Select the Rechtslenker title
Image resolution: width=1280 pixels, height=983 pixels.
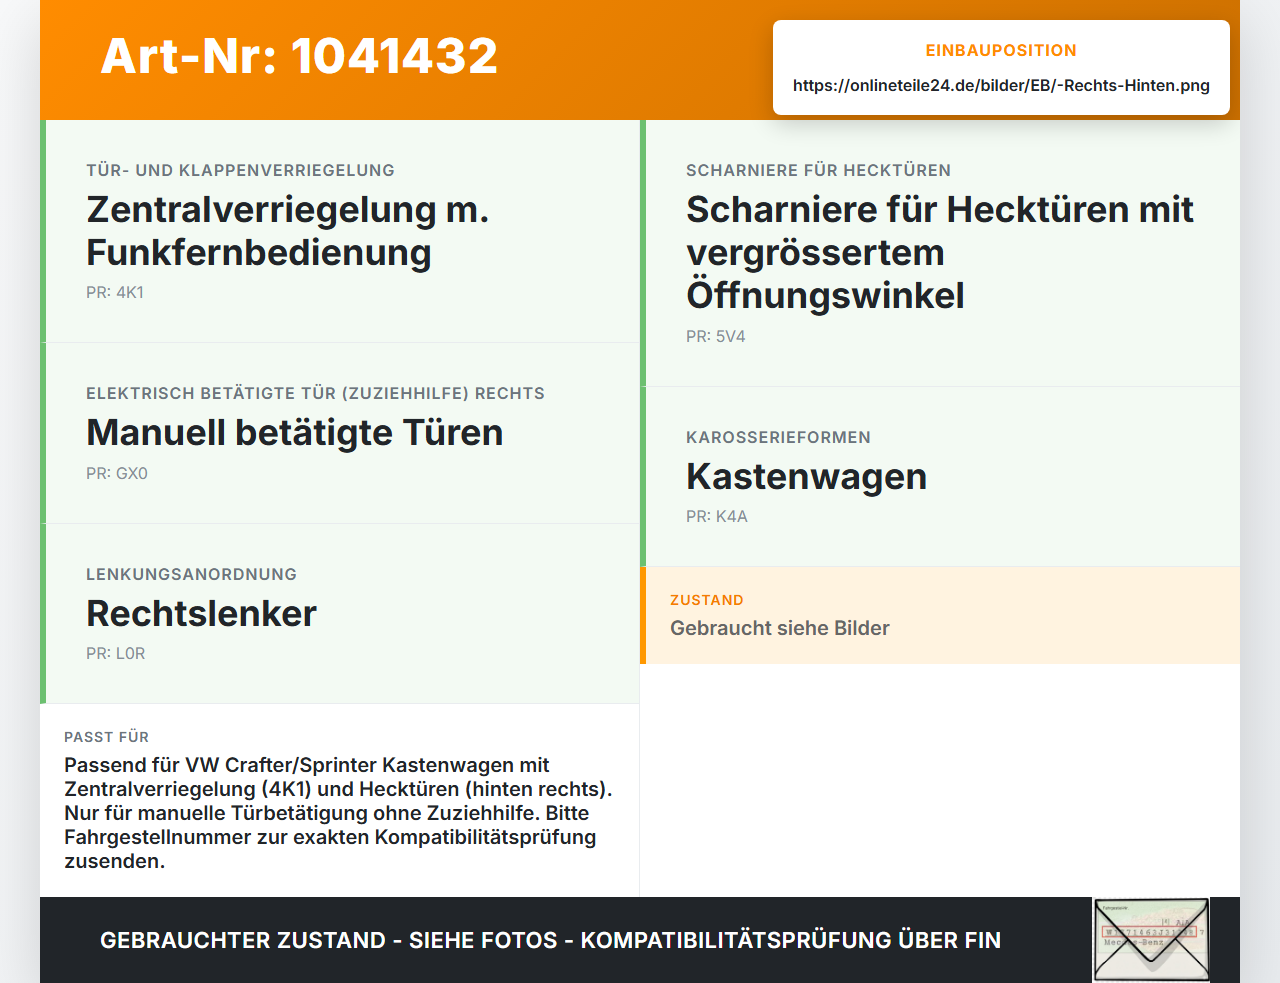point(201,613)
